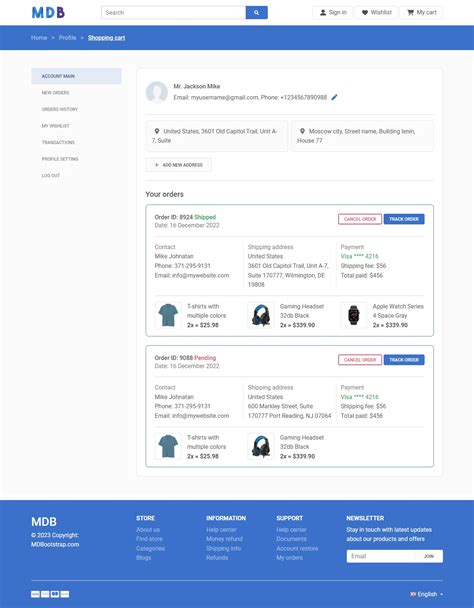
Task: Click Add New Address button
Action: coord(178,165)
